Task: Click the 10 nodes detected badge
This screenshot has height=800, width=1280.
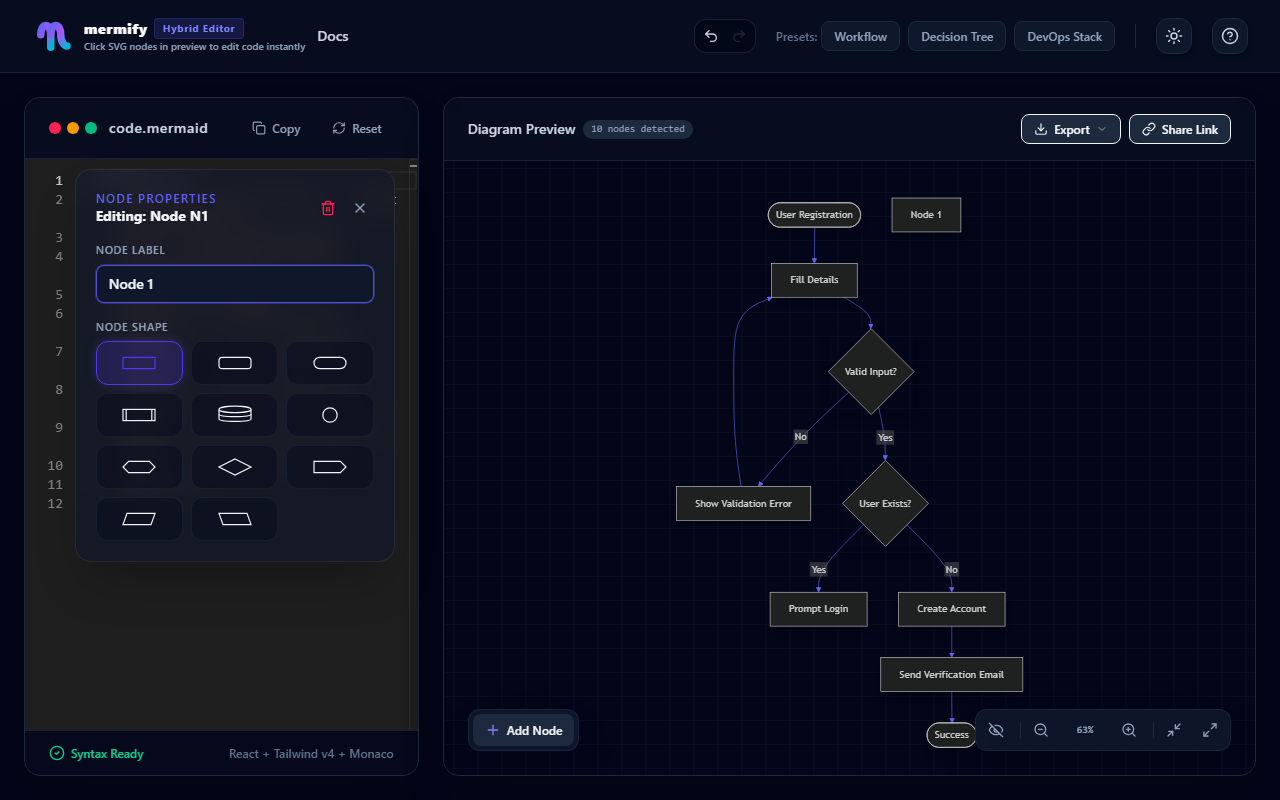Action: [x=638, y=129]
